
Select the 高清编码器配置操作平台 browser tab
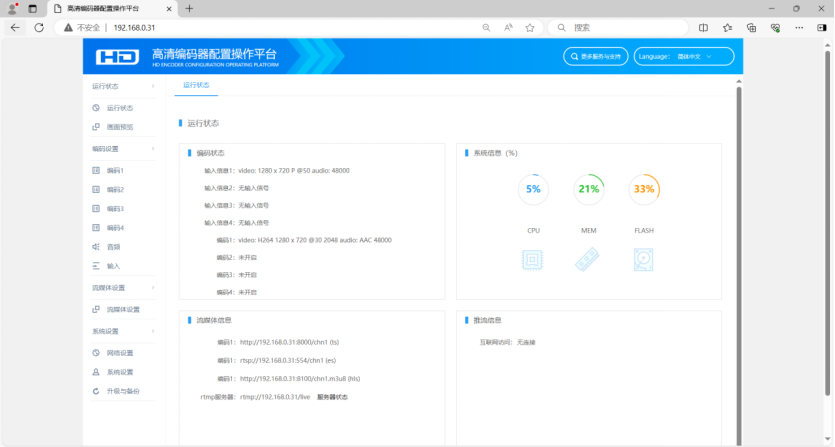coord(112,9)
